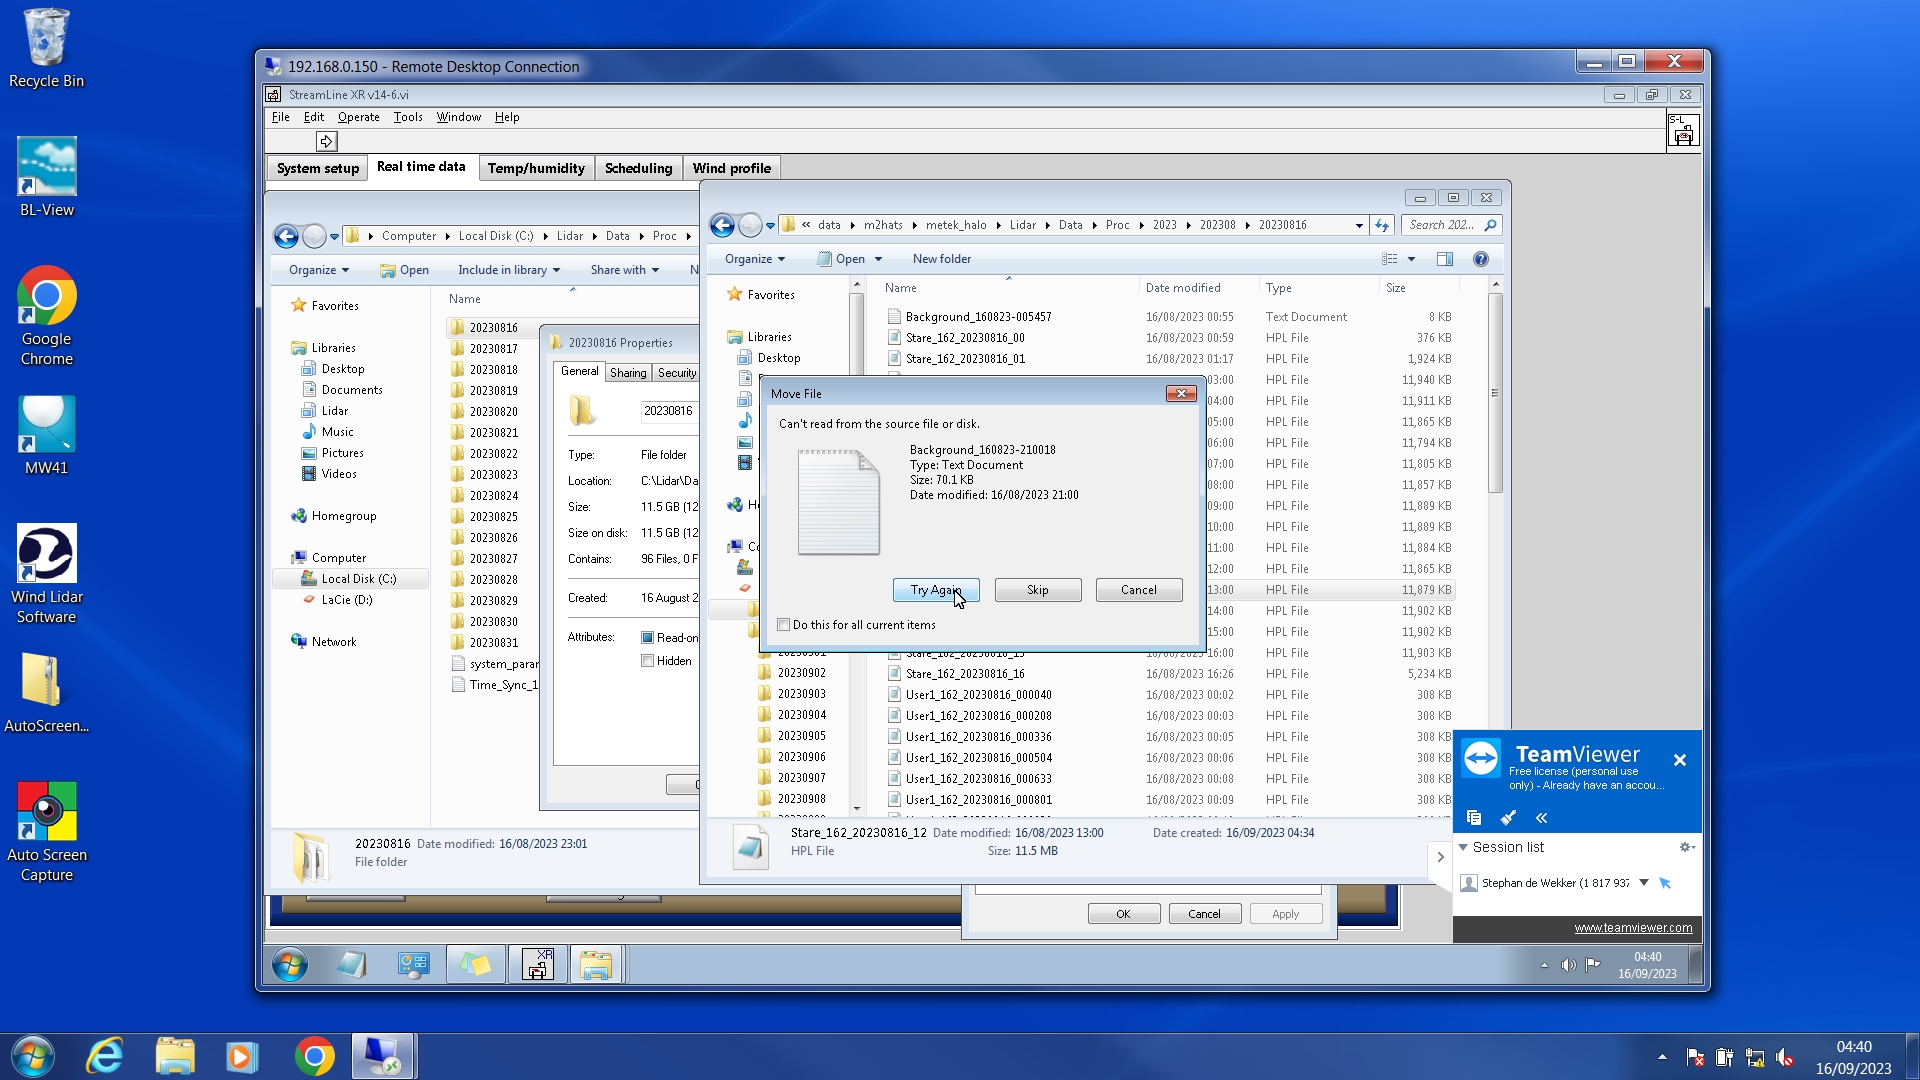Toggle the Read-only attribute checkbox
1920x1080 pixels.
pyautogui.click(x=647, y=638)
